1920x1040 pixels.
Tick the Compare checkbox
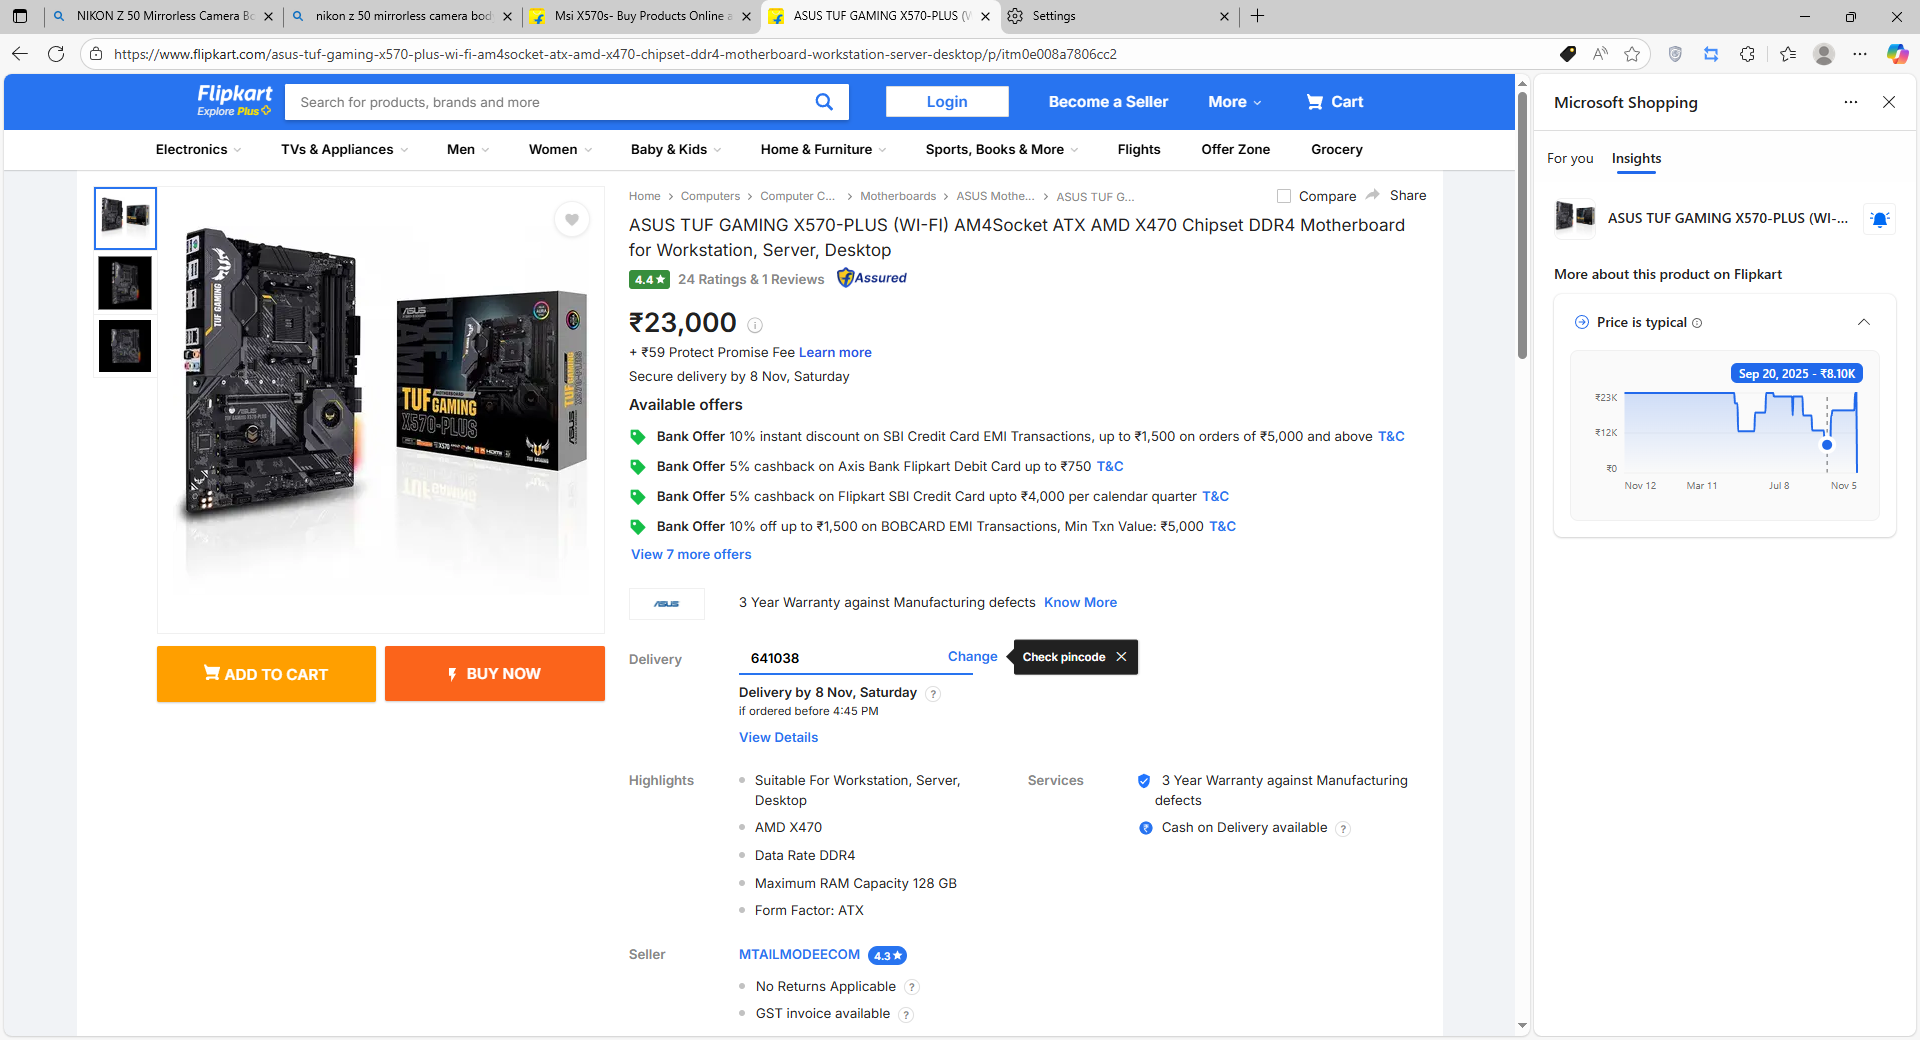(1284, 196)
